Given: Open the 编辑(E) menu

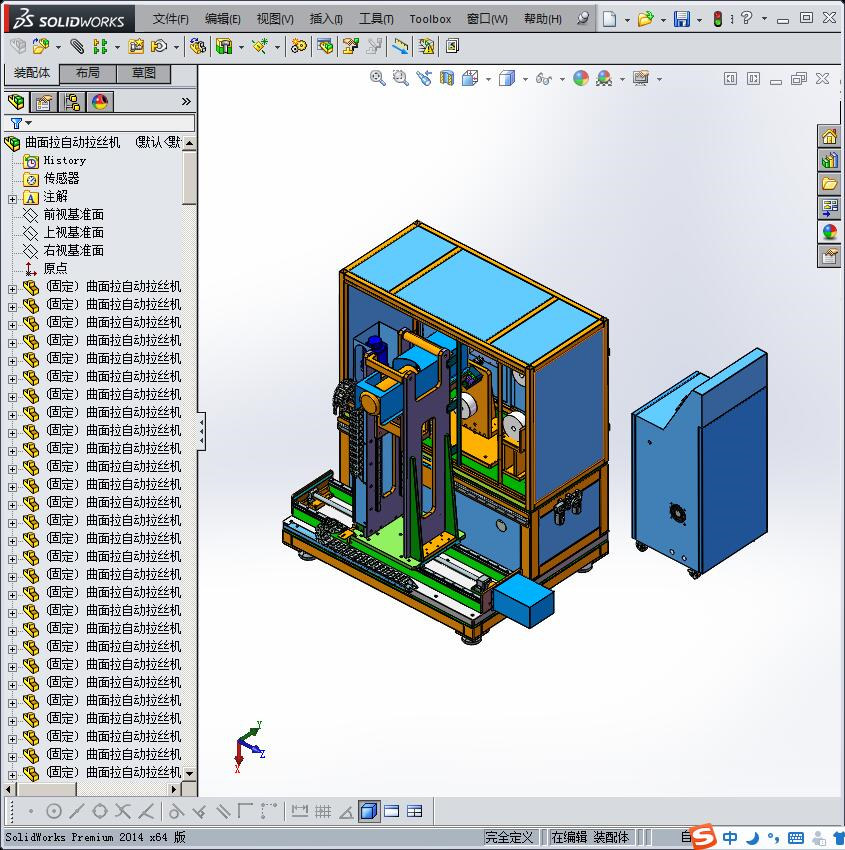Looking at the screenshot, I should [222, 19].
